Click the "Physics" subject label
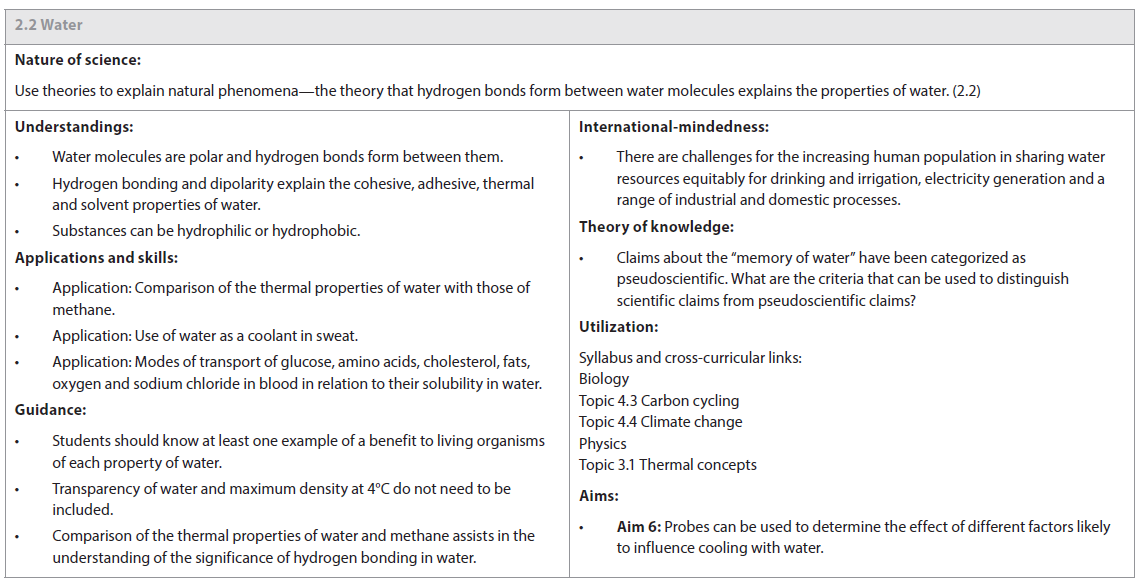Image resolution: width=1148 pixels, height=588 pixels. point(602,443)
